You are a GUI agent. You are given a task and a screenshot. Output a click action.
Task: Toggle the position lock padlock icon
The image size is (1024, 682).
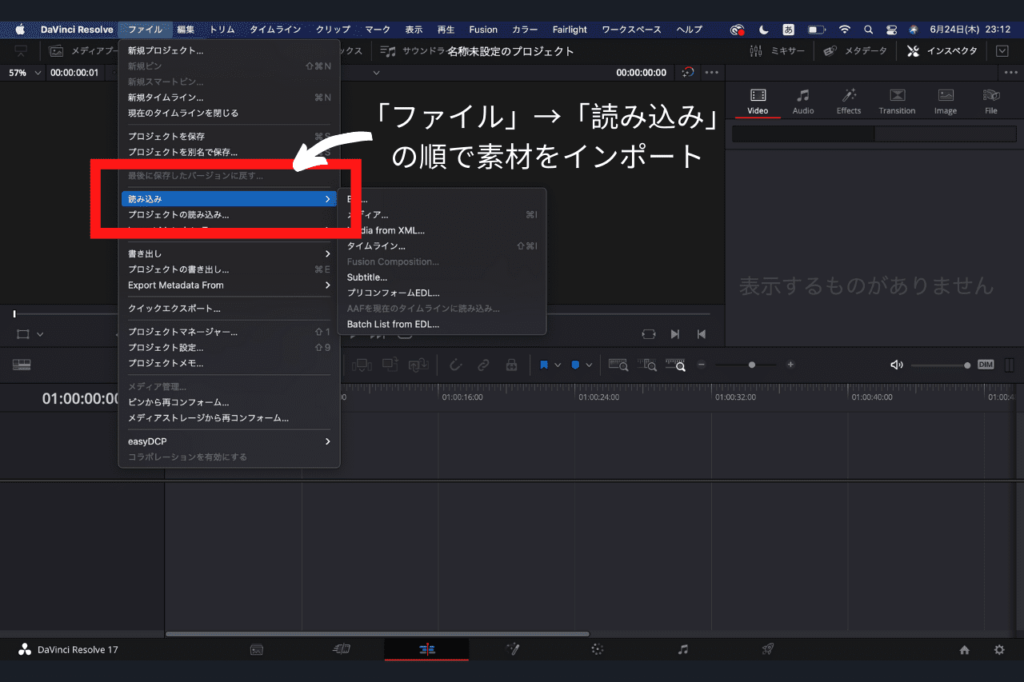click(511, 365)
